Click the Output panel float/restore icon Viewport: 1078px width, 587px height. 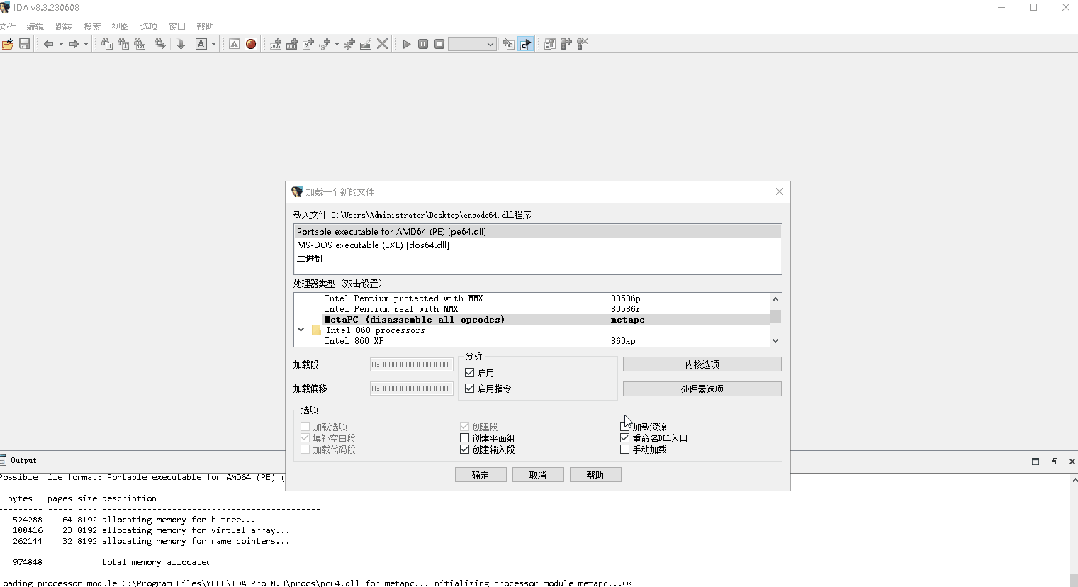1035,461
